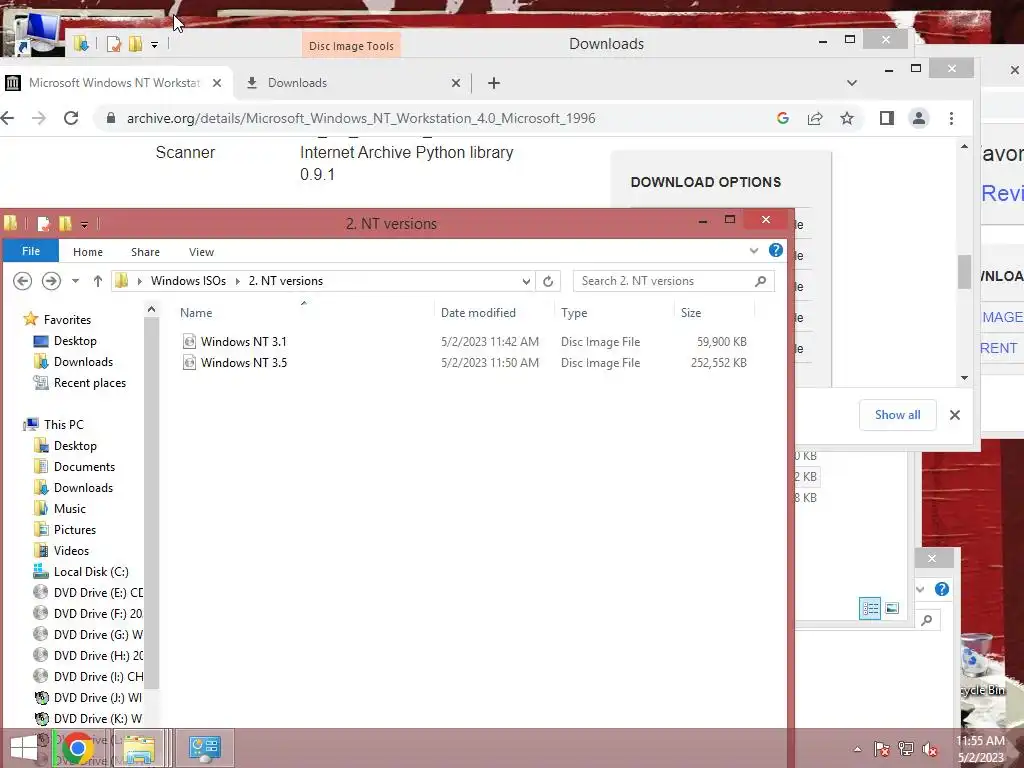Click the Search 2. NT versions field

673,281
